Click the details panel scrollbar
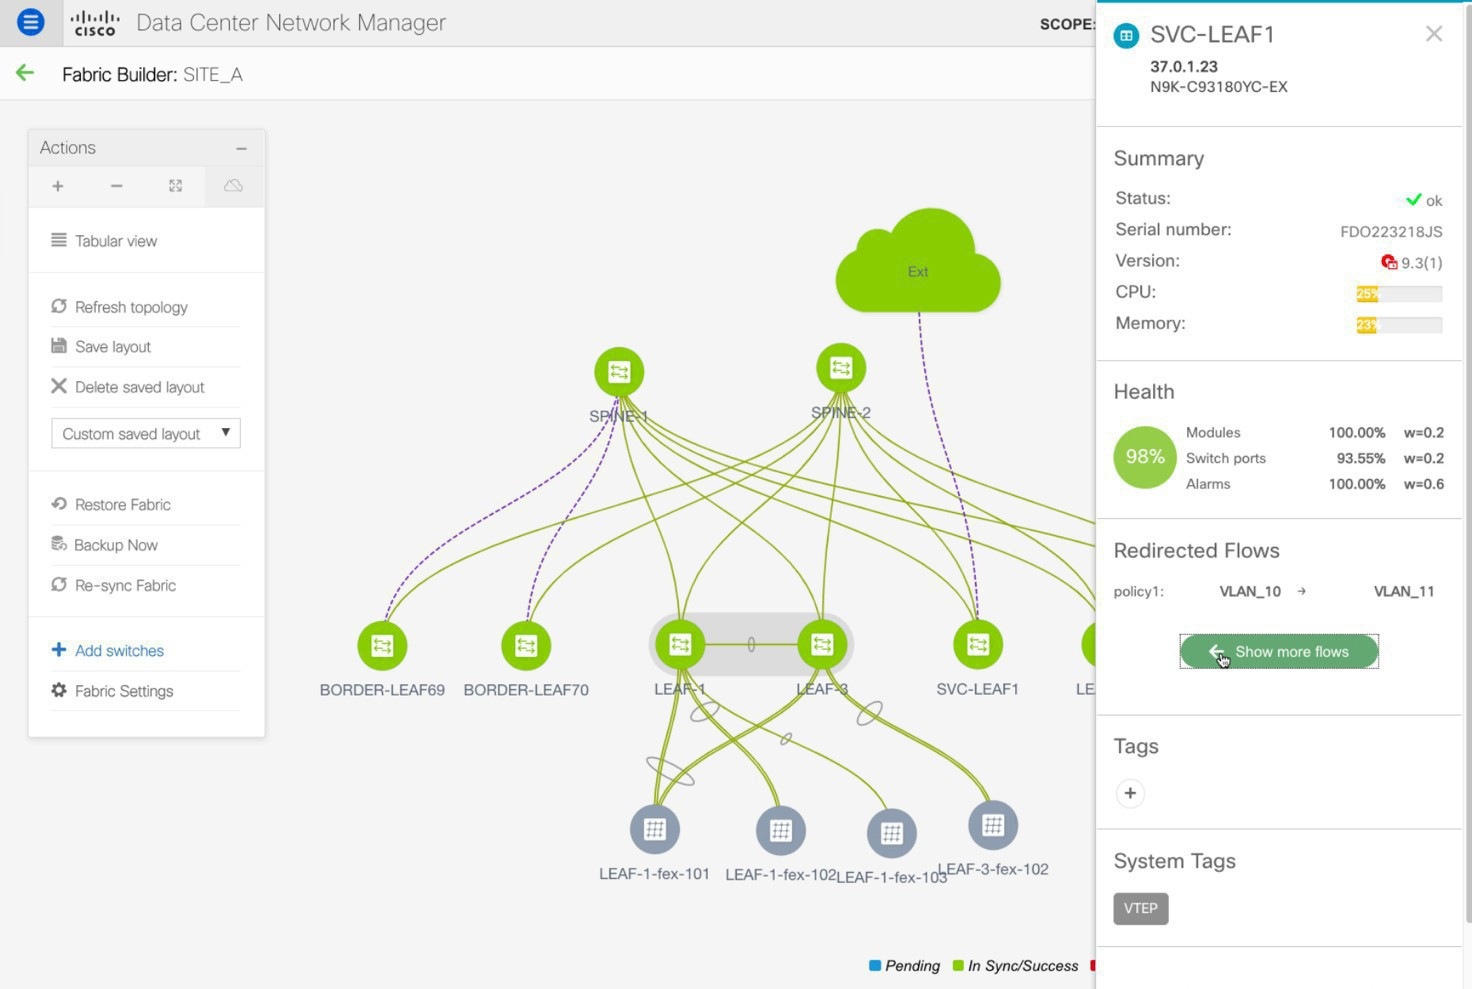Image resolution: width=1472 pixels, height=989 pixels. tap(1467, 462)
